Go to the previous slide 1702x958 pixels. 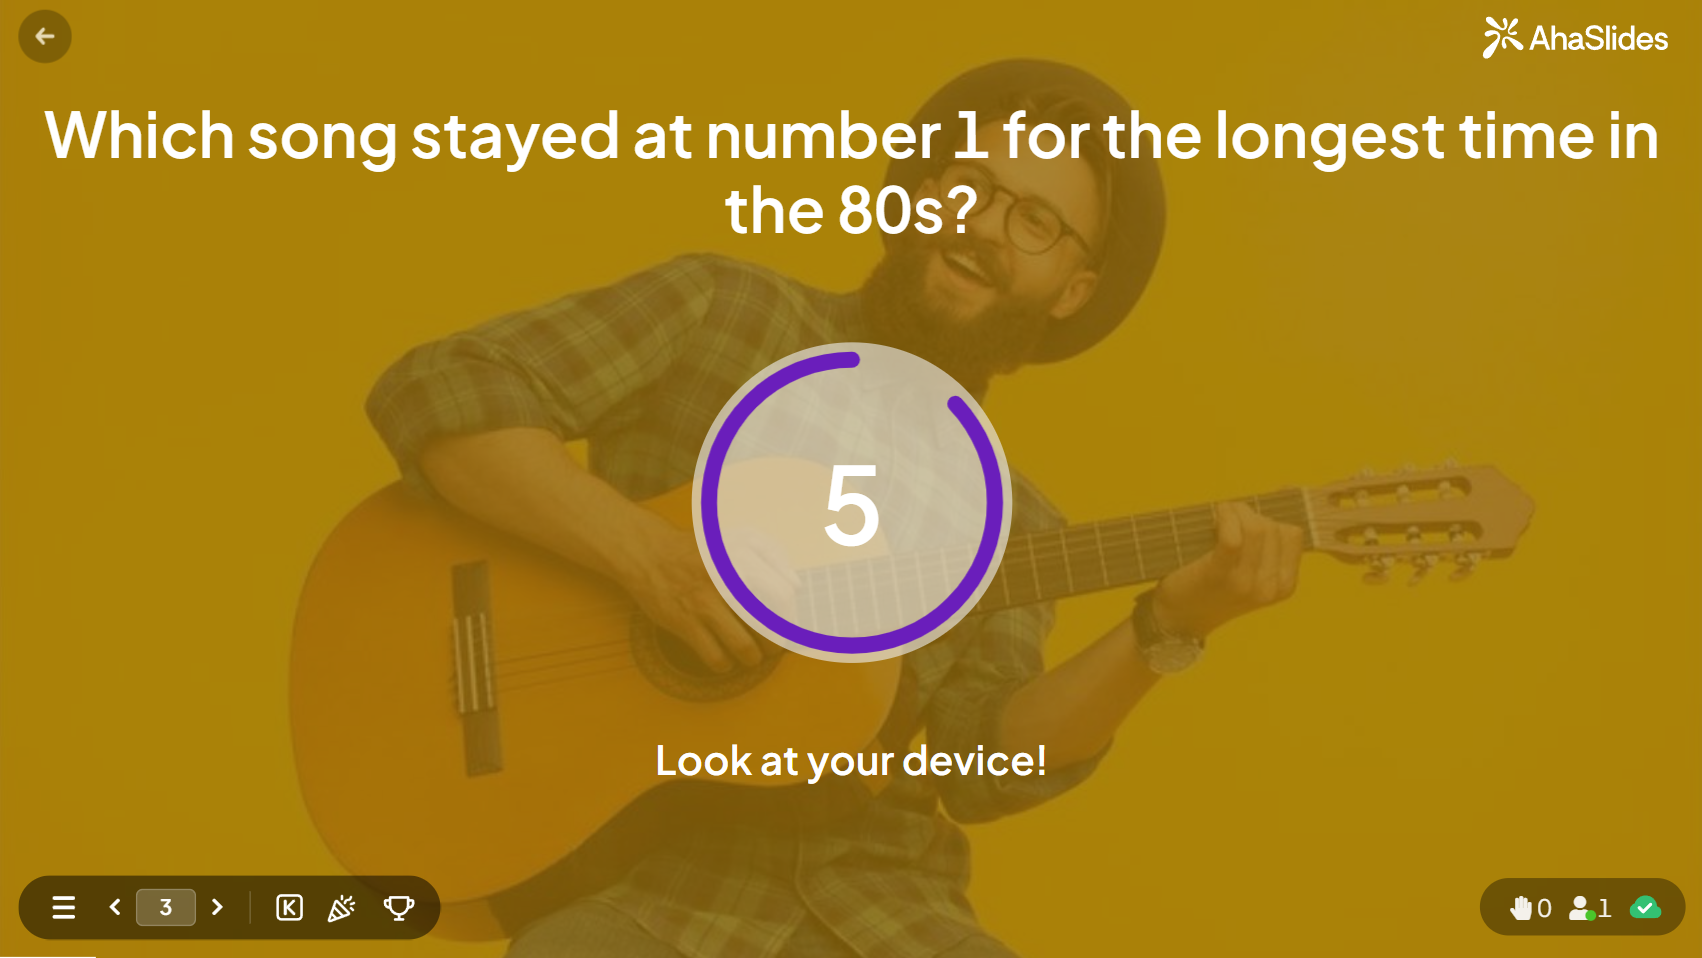click(115, 907)
